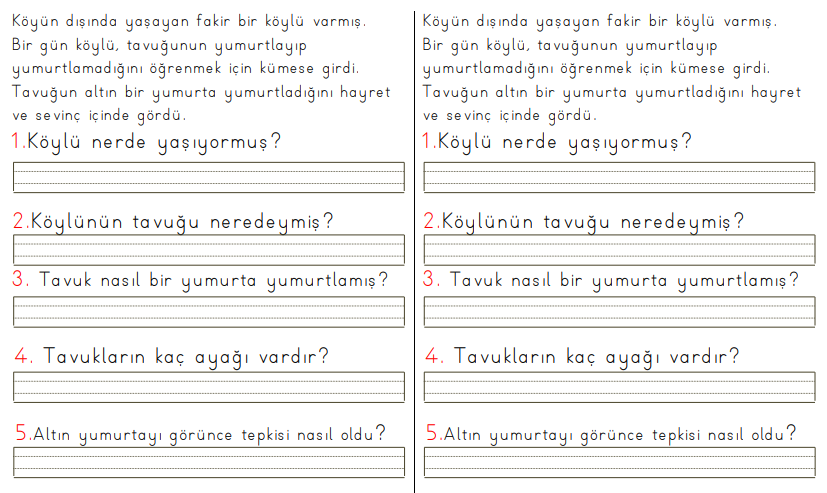Click the answer lines below left question 2
This screenshot has width=827, height=493.
(x=208, y=250)
